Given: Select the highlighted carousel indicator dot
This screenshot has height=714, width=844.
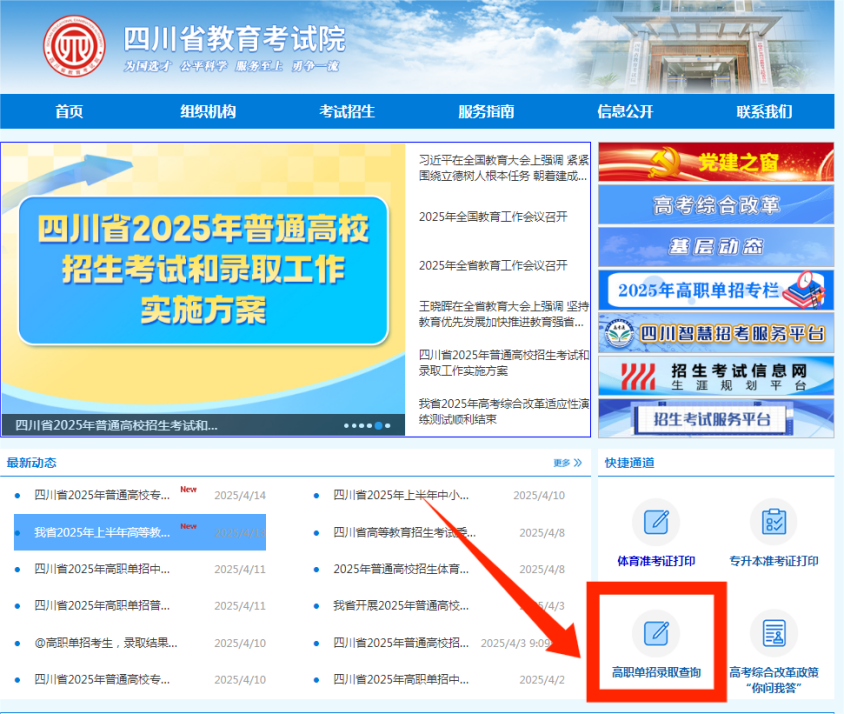Looking at the screenshot, I should (x=379, y=425).
